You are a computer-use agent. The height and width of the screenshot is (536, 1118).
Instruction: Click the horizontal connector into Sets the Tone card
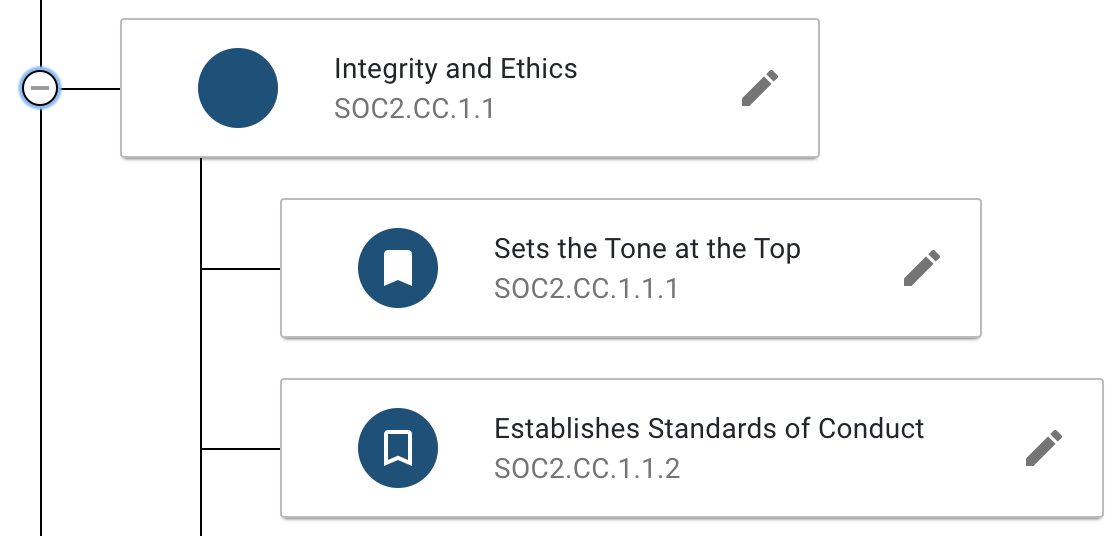coord(241,269)
